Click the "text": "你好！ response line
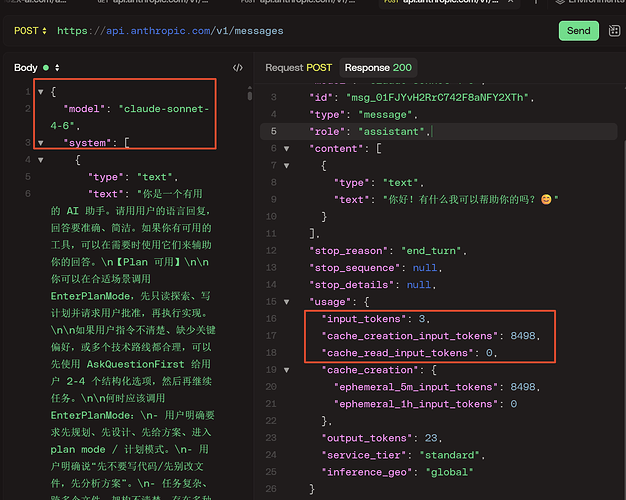 [446, 199]
